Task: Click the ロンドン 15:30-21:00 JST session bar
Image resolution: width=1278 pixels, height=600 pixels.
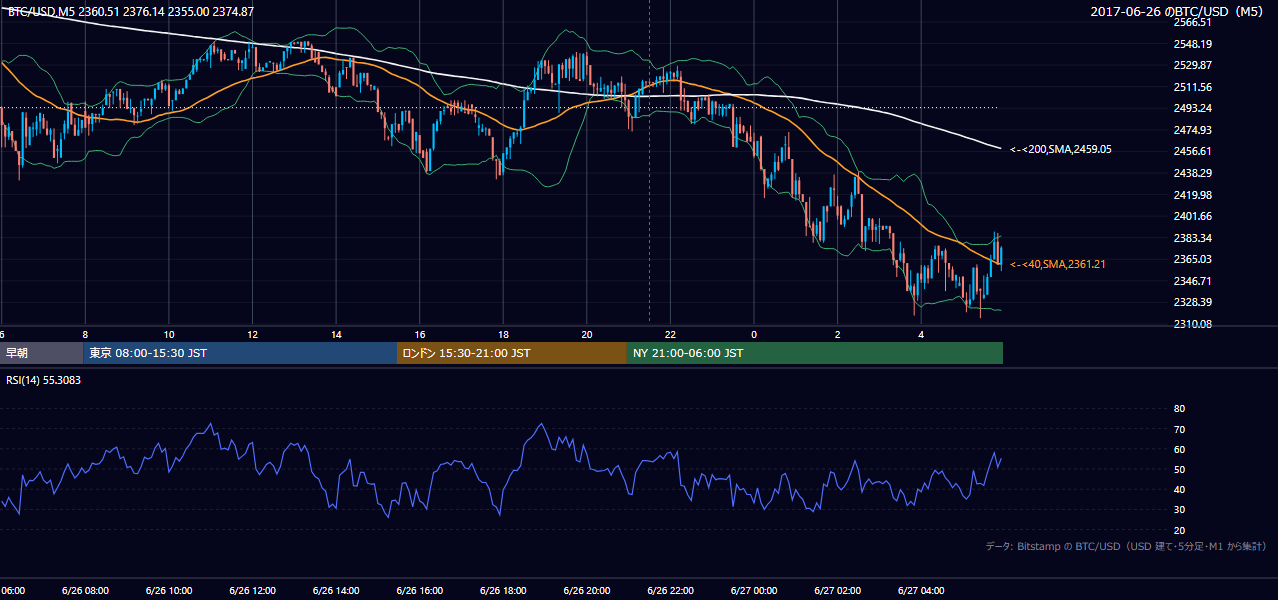Action: (512, 353)
